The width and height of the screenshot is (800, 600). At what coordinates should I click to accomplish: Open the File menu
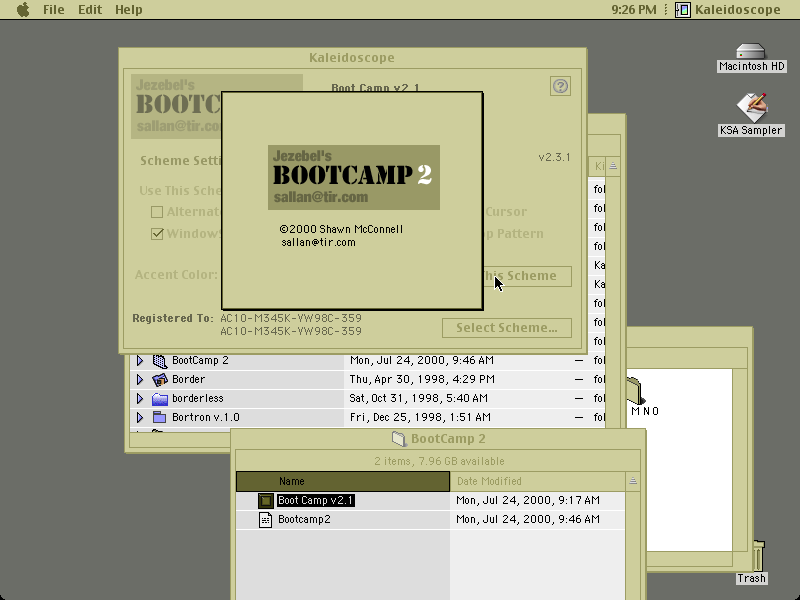pyautogui.click(x=54, y=10)
